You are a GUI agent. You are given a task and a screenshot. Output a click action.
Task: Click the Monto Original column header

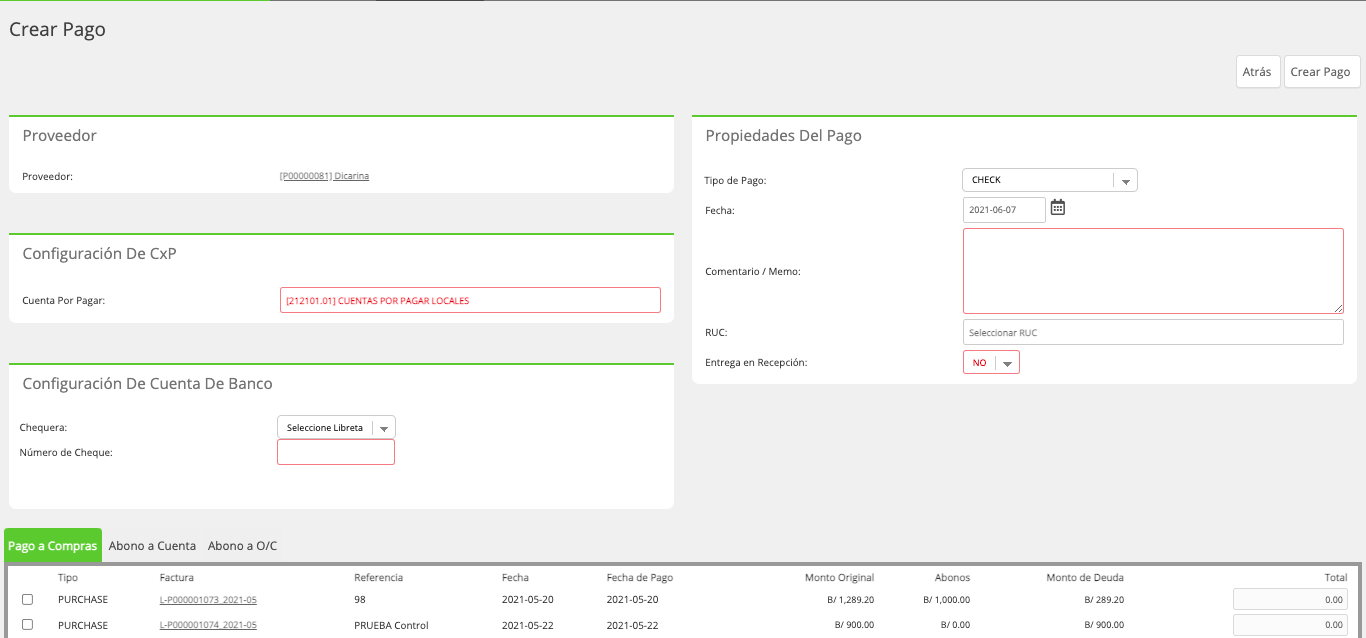[x=839, y=578]
